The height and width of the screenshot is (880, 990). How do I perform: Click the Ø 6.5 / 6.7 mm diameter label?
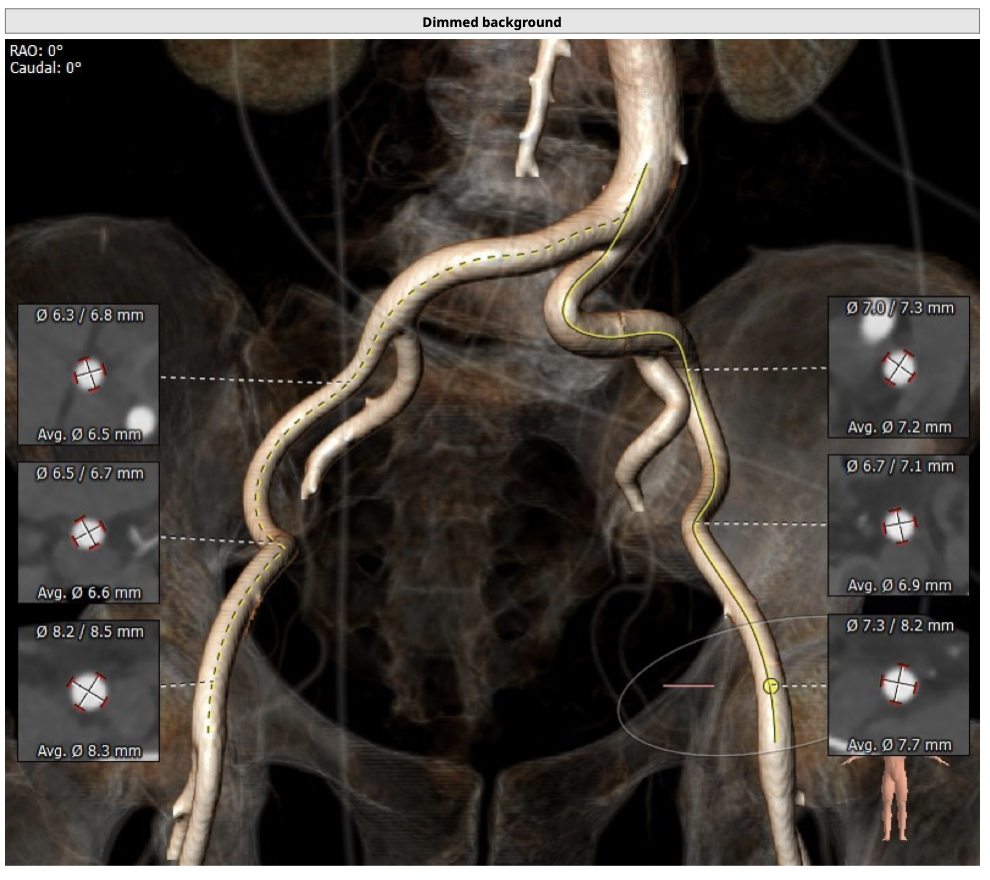89,474
